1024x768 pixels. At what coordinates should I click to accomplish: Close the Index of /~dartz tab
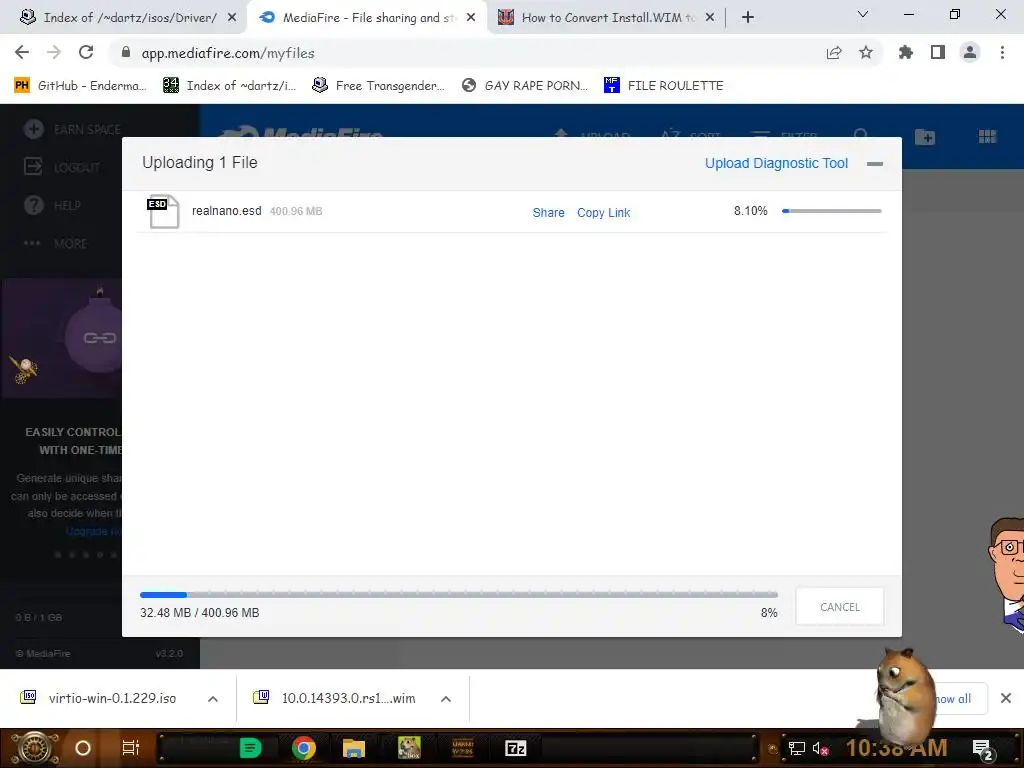[x=232, y=18]
